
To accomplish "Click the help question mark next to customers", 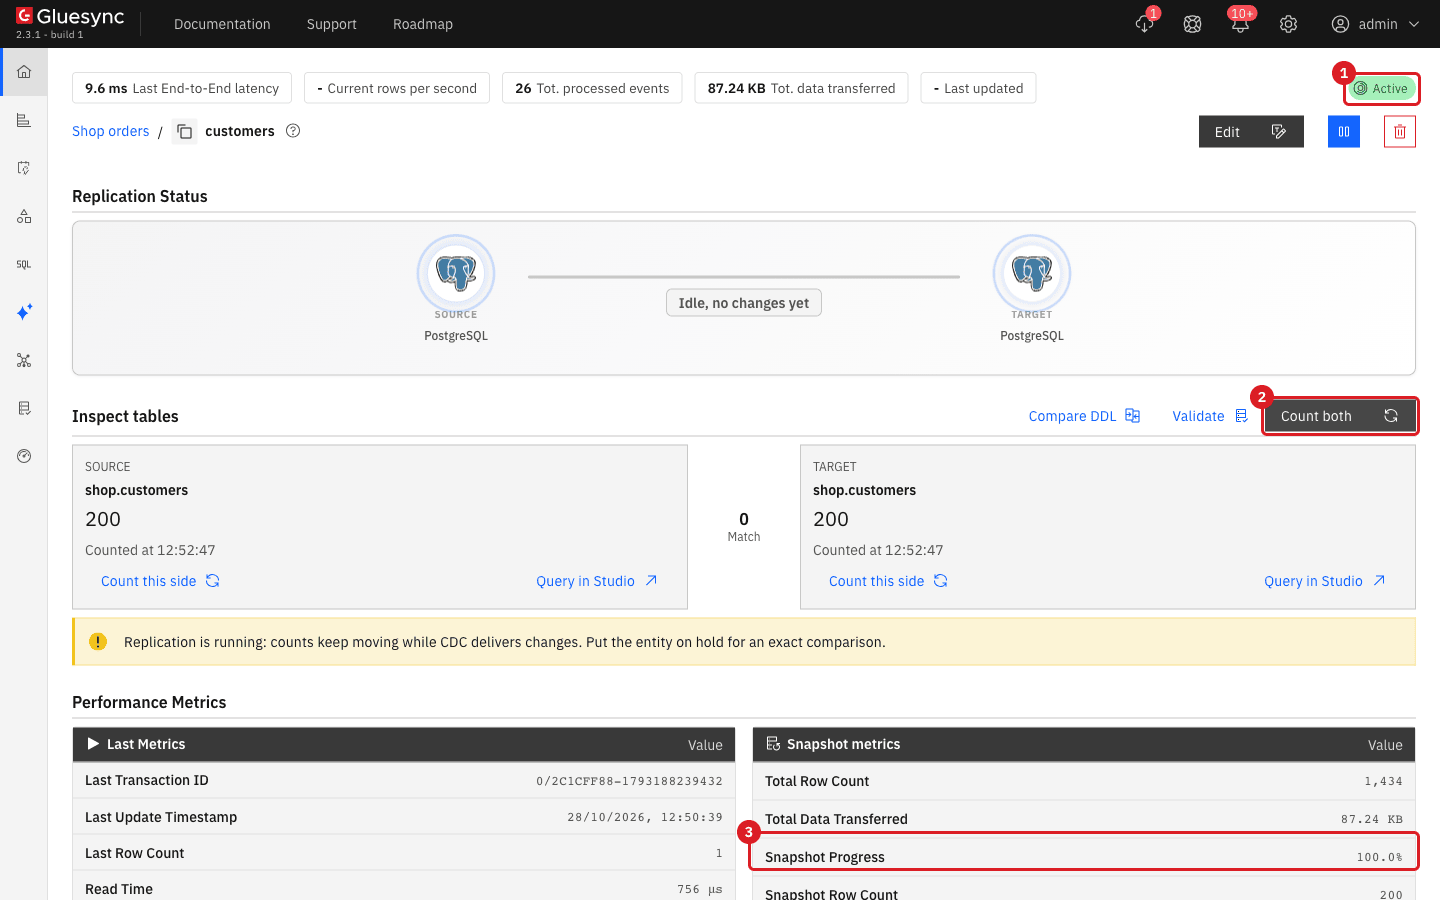I will (293, 130).
